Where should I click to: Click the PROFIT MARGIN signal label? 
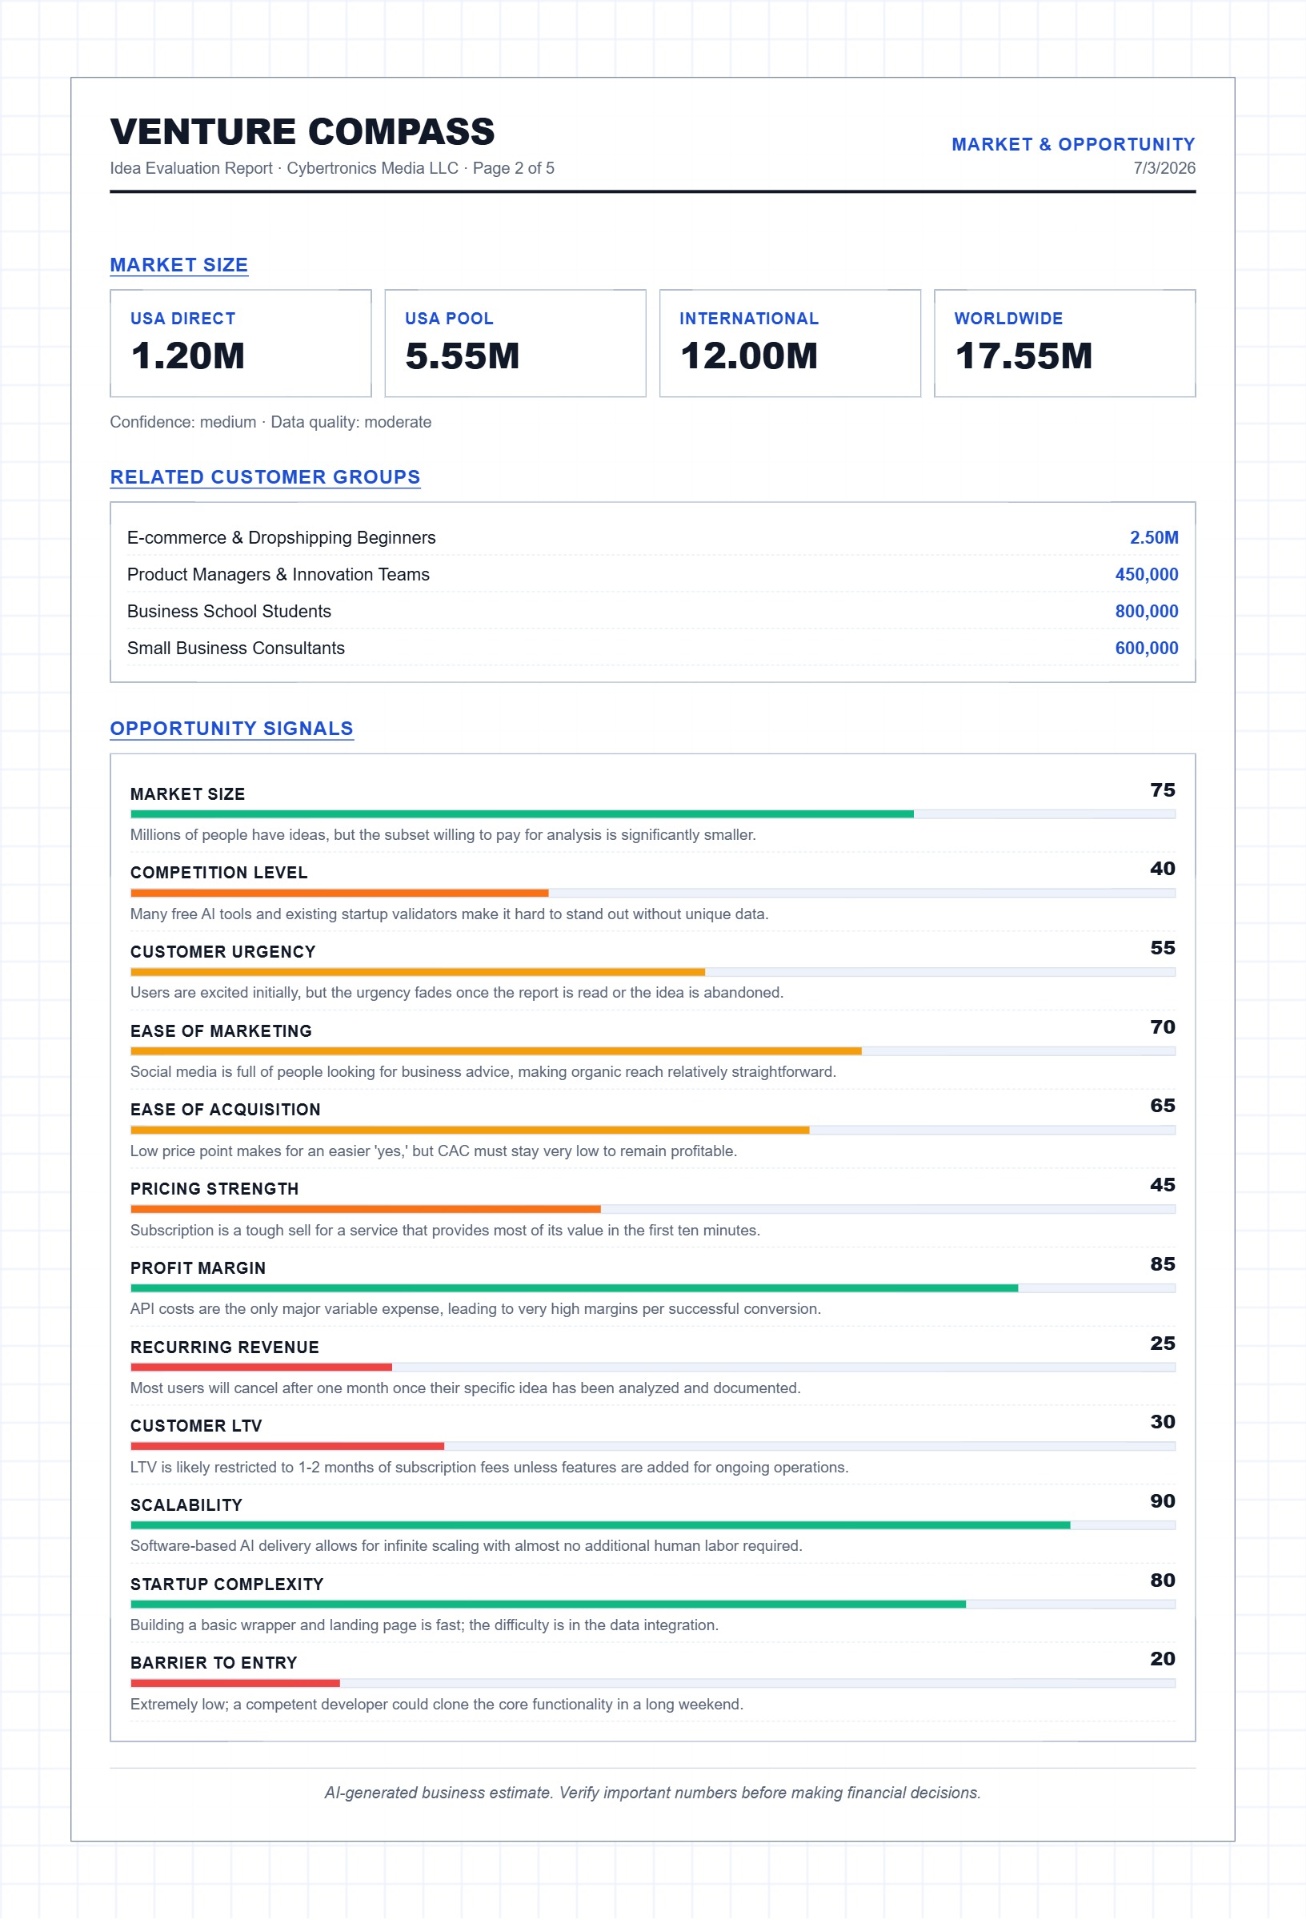click(198, 1268)
